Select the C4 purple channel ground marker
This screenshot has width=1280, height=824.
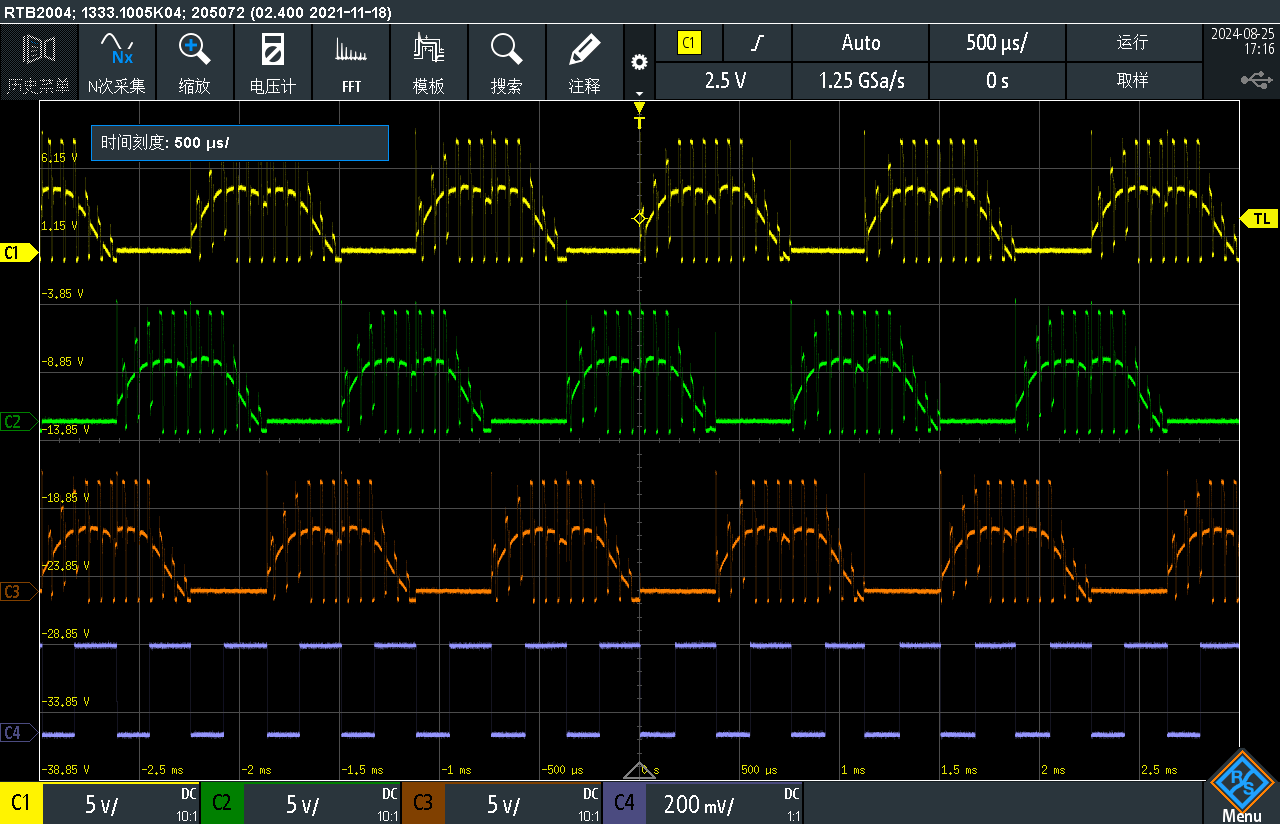(x=19, y=733)
